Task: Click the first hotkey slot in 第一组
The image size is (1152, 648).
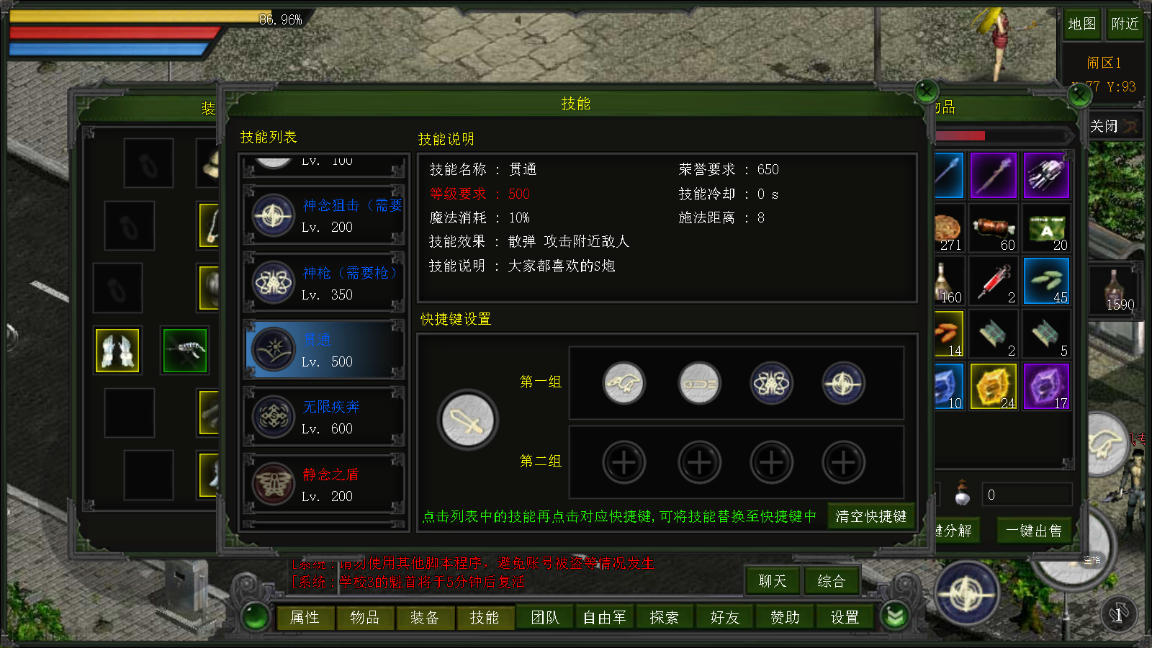Action: [x=624, y=383]
